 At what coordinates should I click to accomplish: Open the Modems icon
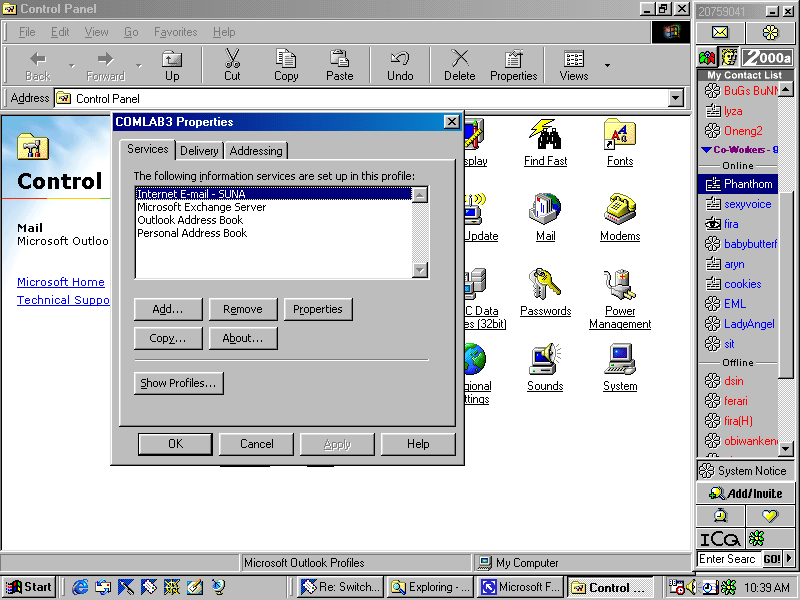[x=620, y=217]
